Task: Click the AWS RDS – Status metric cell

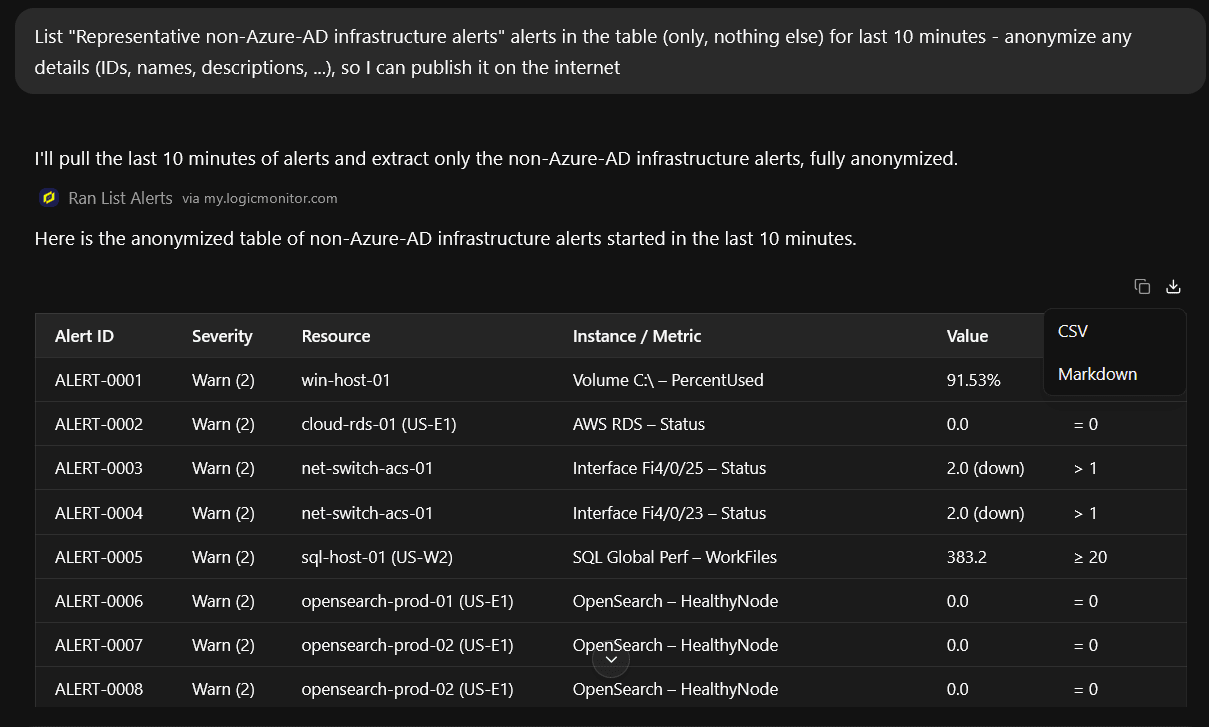Action: [639, 424]
